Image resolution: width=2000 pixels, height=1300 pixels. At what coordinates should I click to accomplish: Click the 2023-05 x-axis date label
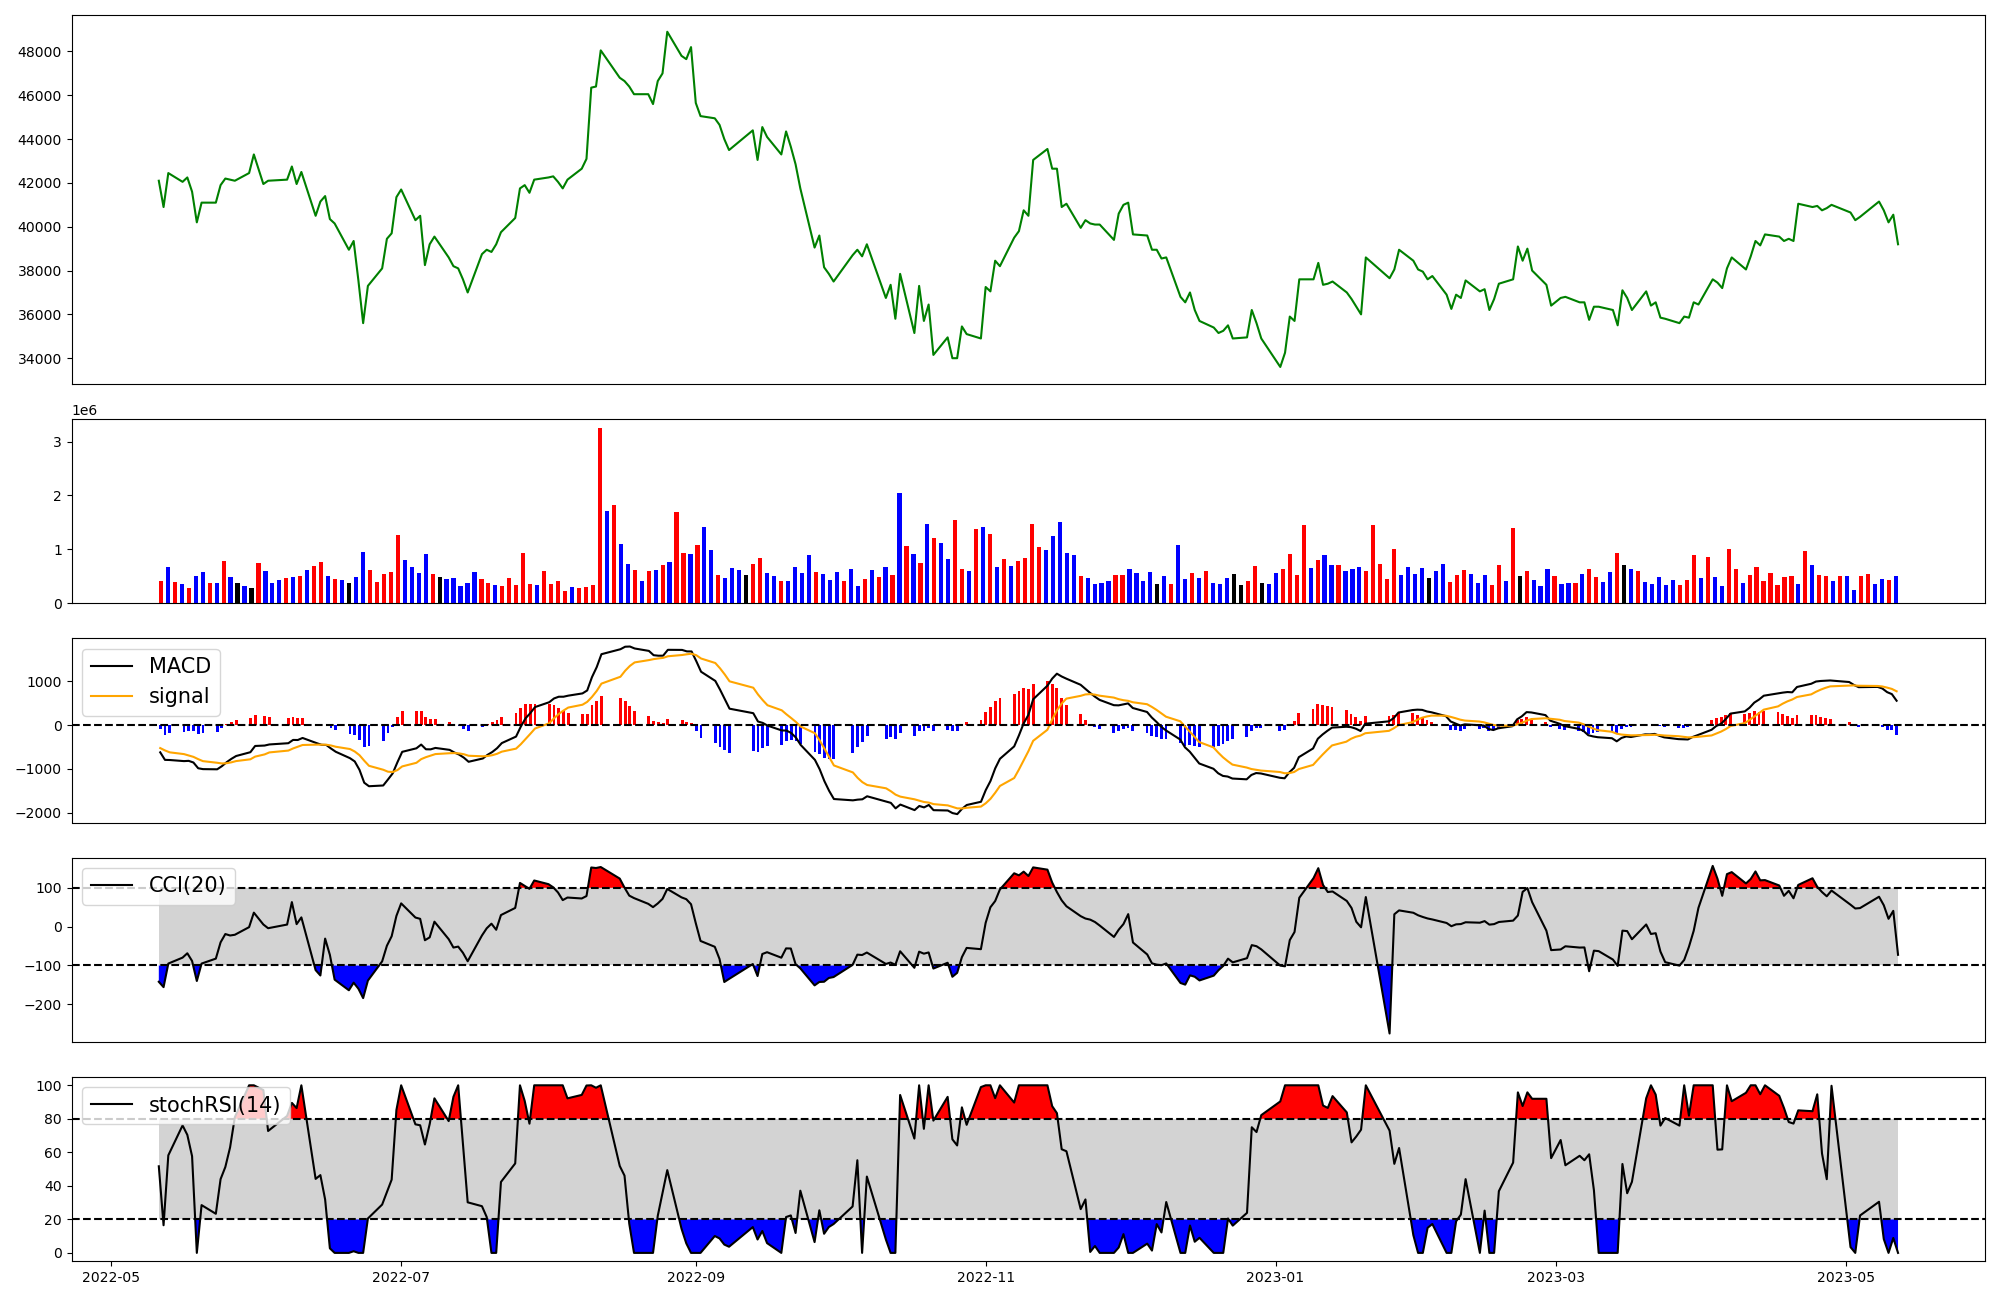(1846, 1276)
